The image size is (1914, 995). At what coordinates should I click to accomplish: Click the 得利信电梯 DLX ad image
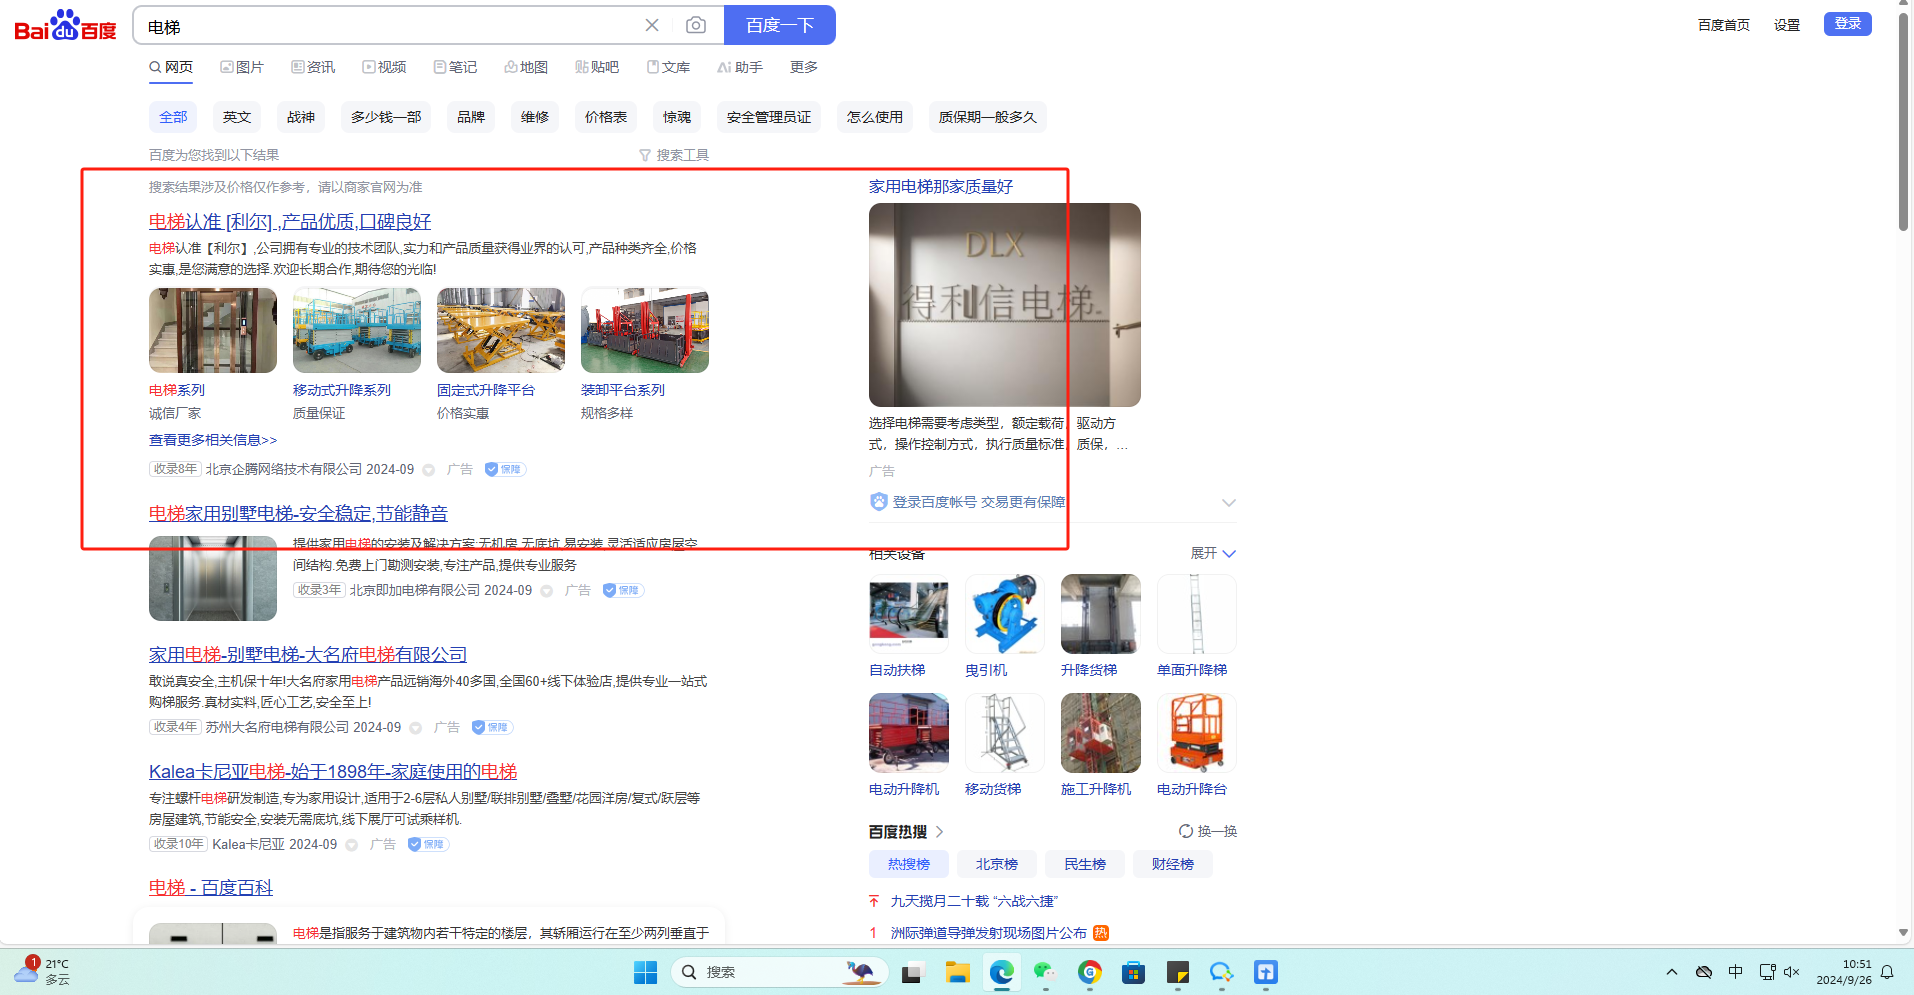point(1005,305)
